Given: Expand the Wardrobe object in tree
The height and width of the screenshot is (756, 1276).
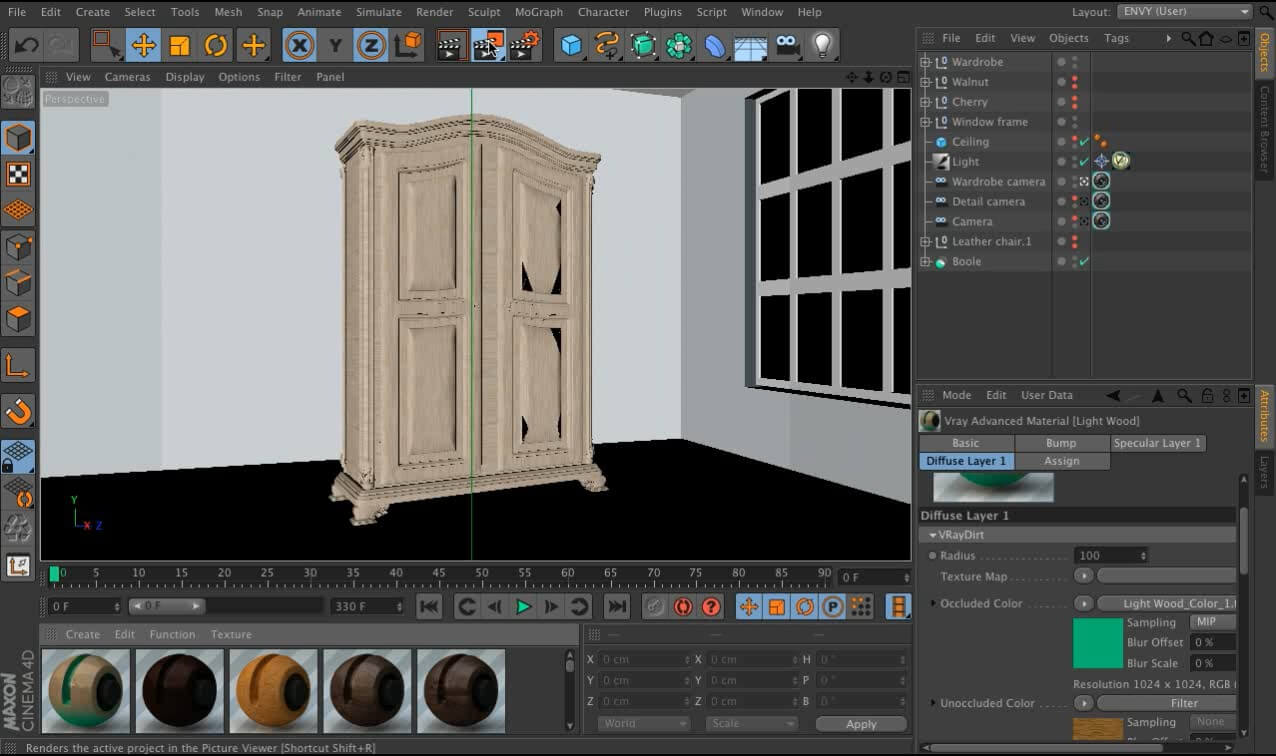Looking at the screenshot, I should click(x=925, y=62).
